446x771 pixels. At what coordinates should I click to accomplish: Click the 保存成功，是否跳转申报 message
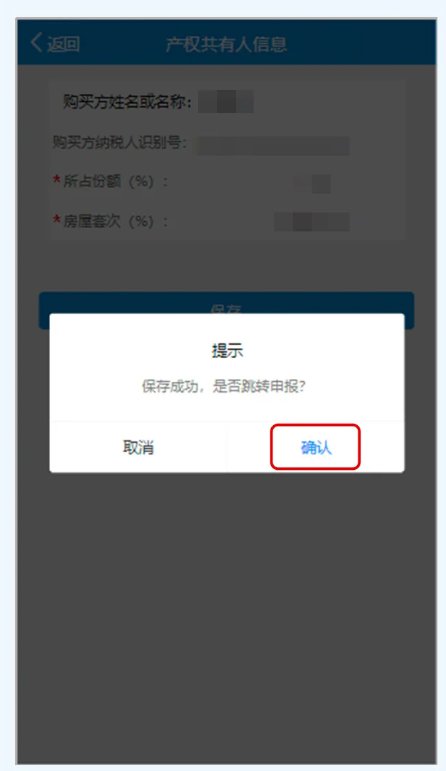pos(224,386)
